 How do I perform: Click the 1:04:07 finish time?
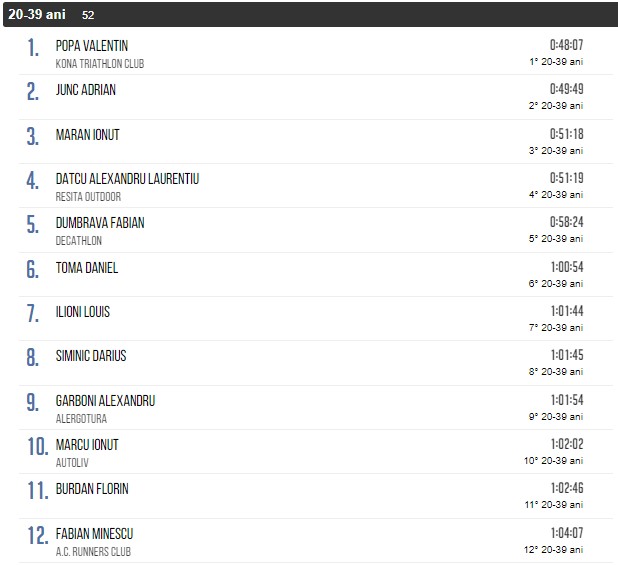566,534
